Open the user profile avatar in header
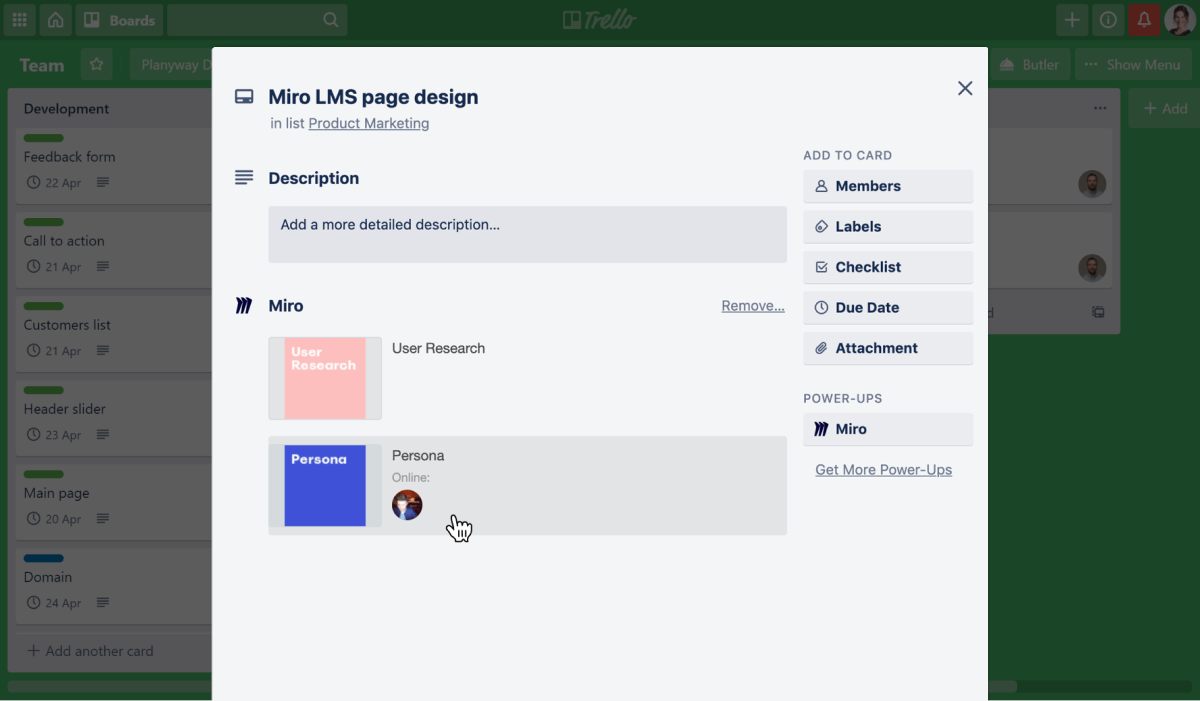The image size is (1200, 701). (x=1180, y=20)
